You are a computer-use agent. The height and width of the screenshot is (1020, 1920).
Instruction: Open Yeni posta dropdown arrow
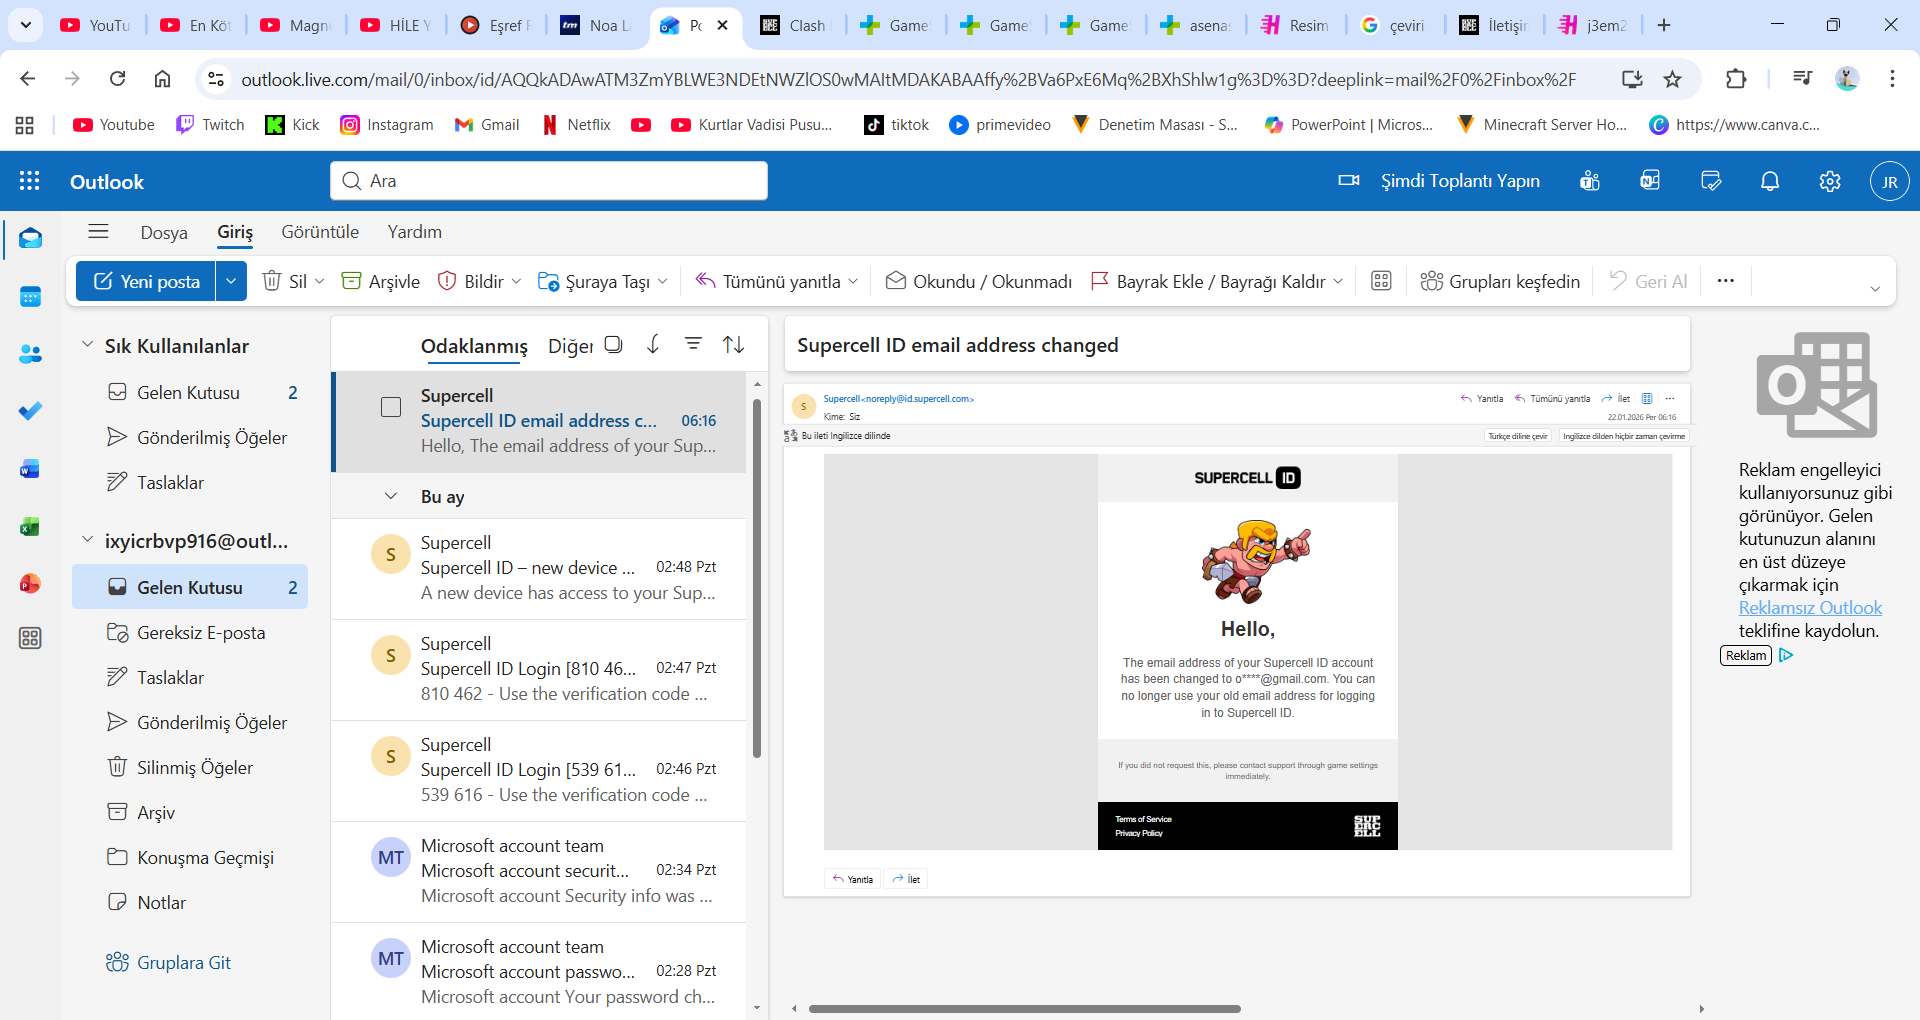(231, 281)
